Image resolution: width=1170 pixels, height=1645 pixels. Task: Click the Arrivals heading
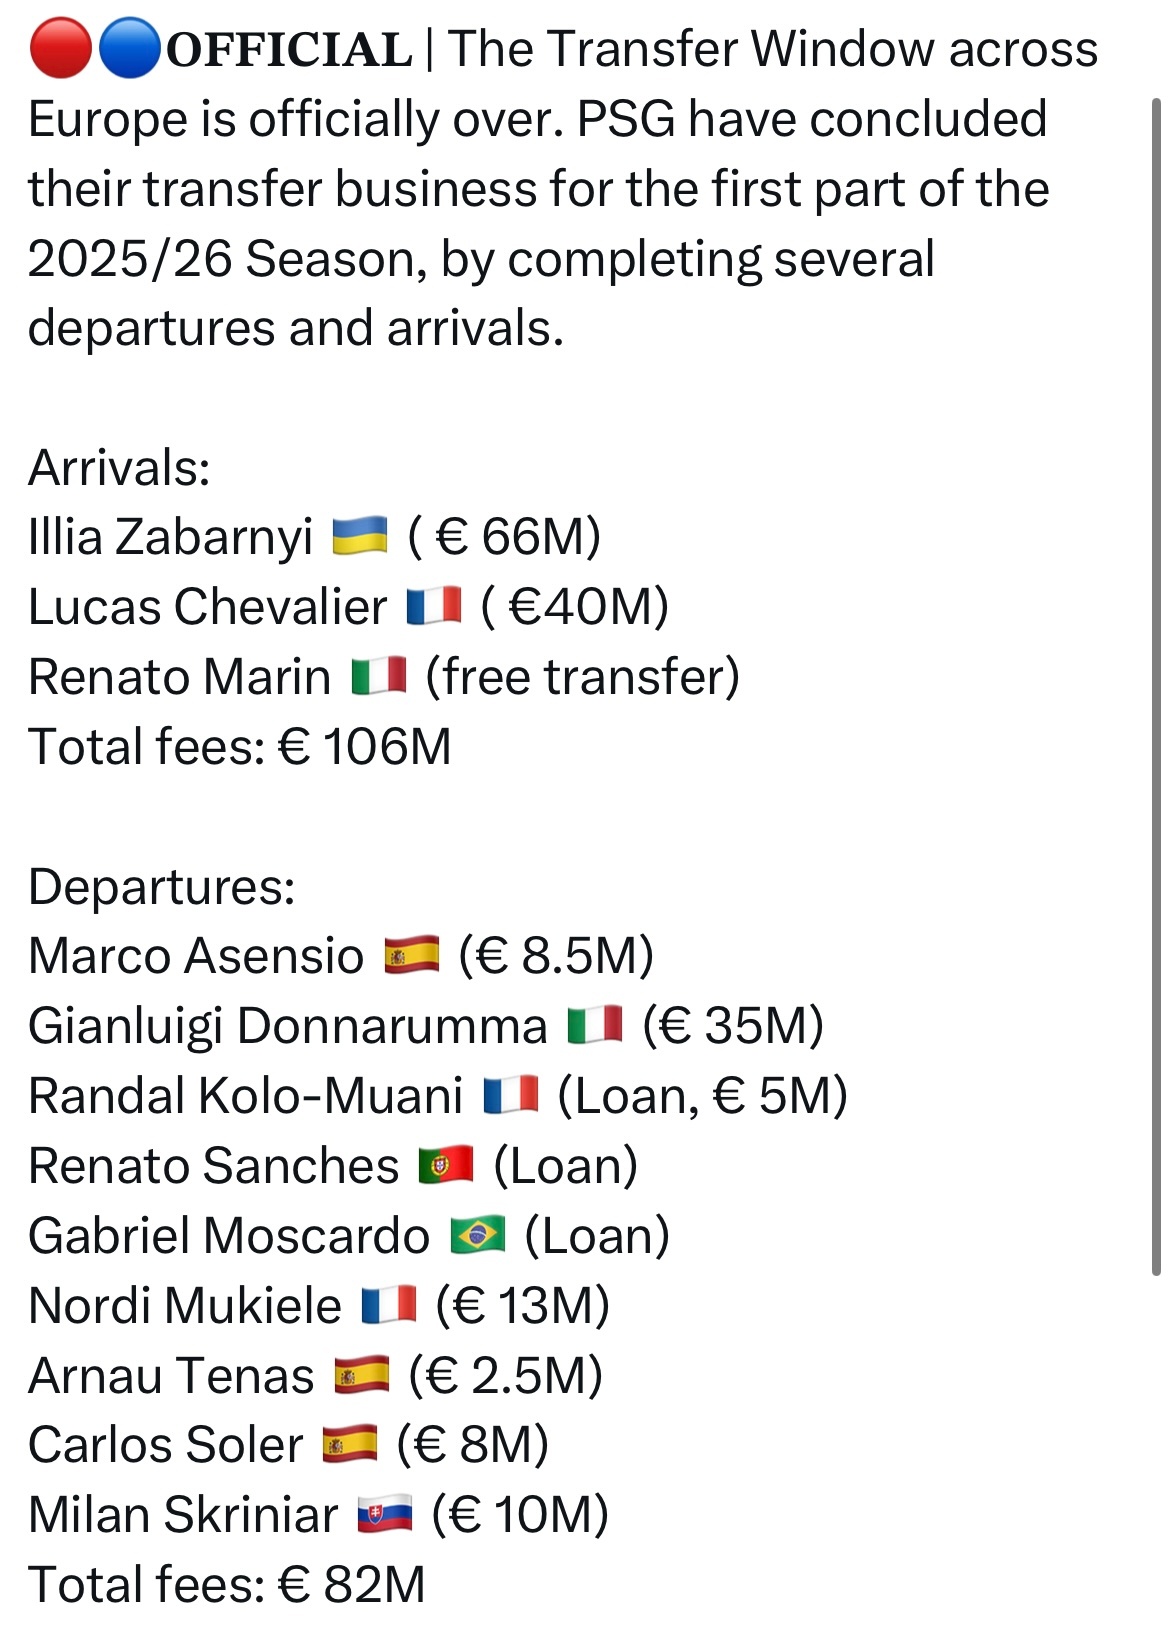pyautogui.click(x=119, y=467)
